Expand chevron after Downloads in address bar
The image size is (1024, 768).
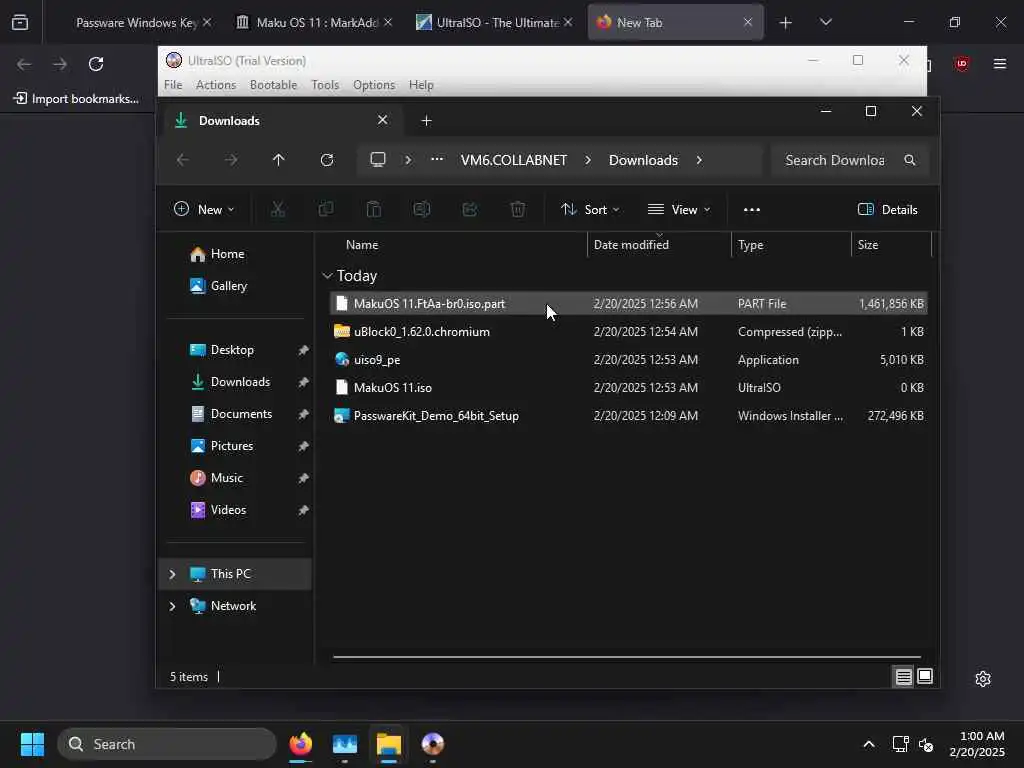click(x=699, y=160)
